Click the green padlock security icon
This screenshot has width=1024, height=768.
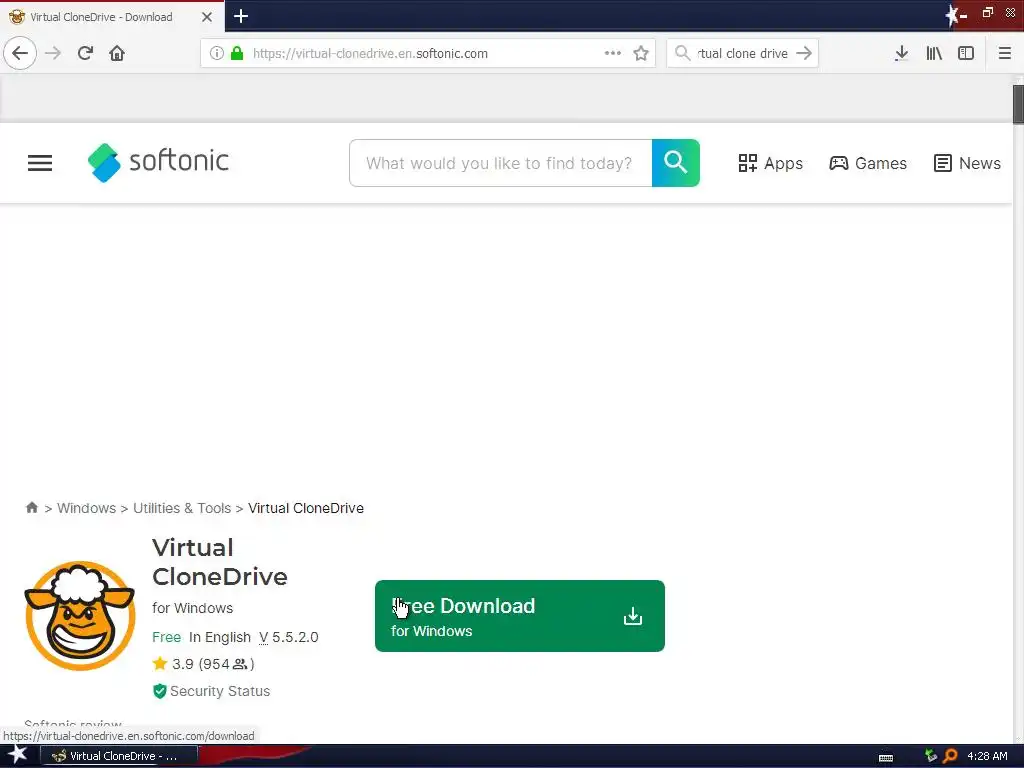tap(237, 53)
